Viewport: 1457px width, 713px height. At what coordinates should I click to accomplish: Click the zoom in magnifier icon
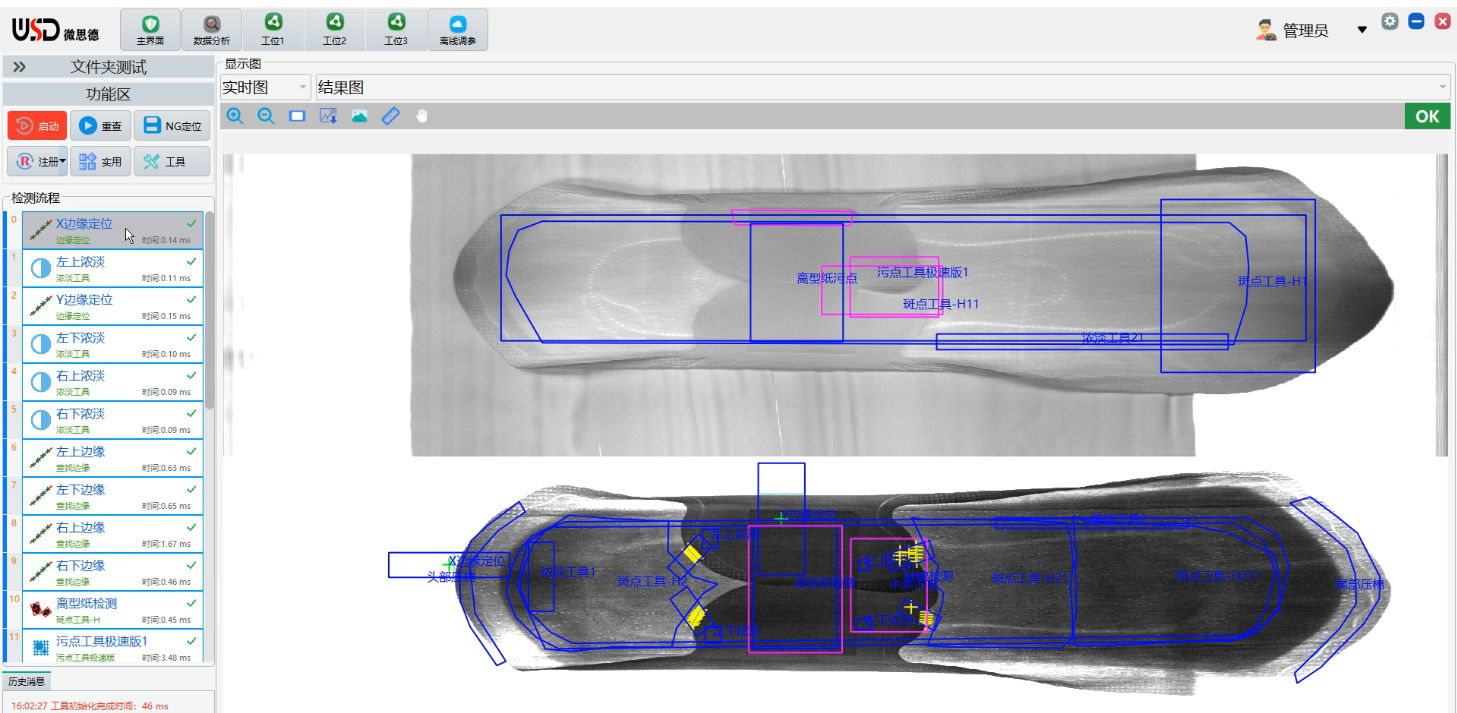pyautogui.click(x=235, y=116)
